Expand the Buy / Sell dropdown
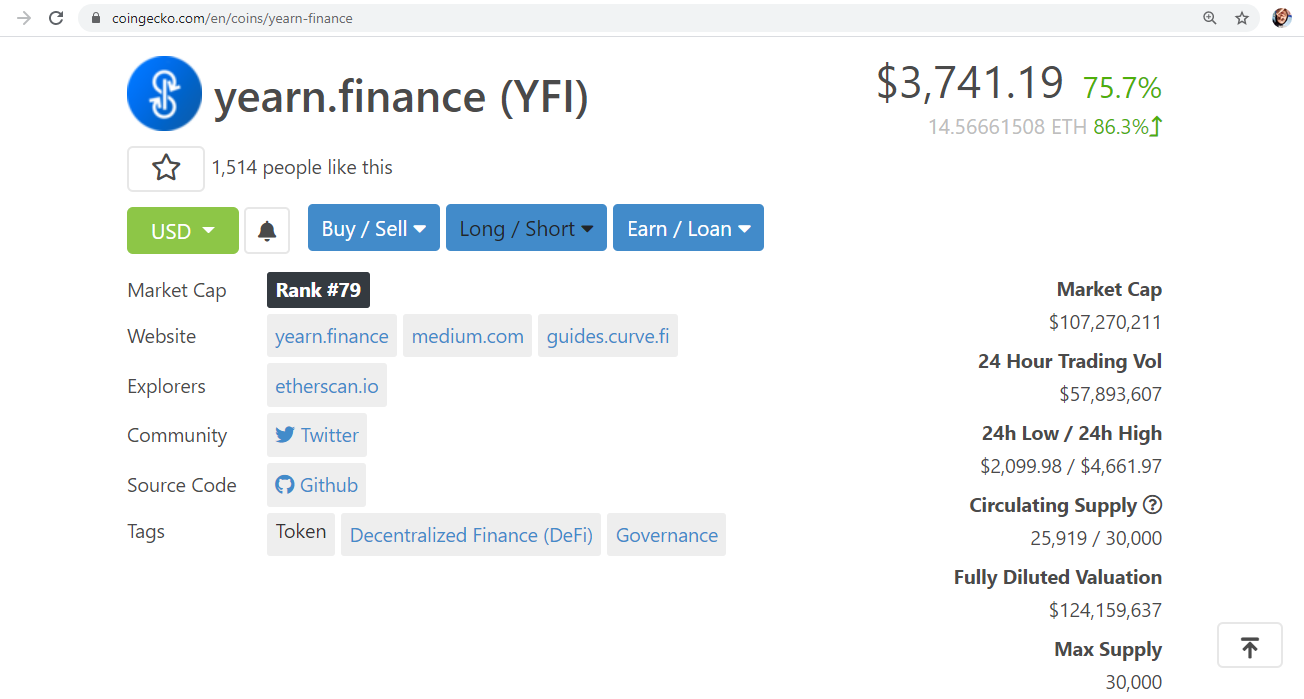 pyautogui.click(x=374, y=228)
